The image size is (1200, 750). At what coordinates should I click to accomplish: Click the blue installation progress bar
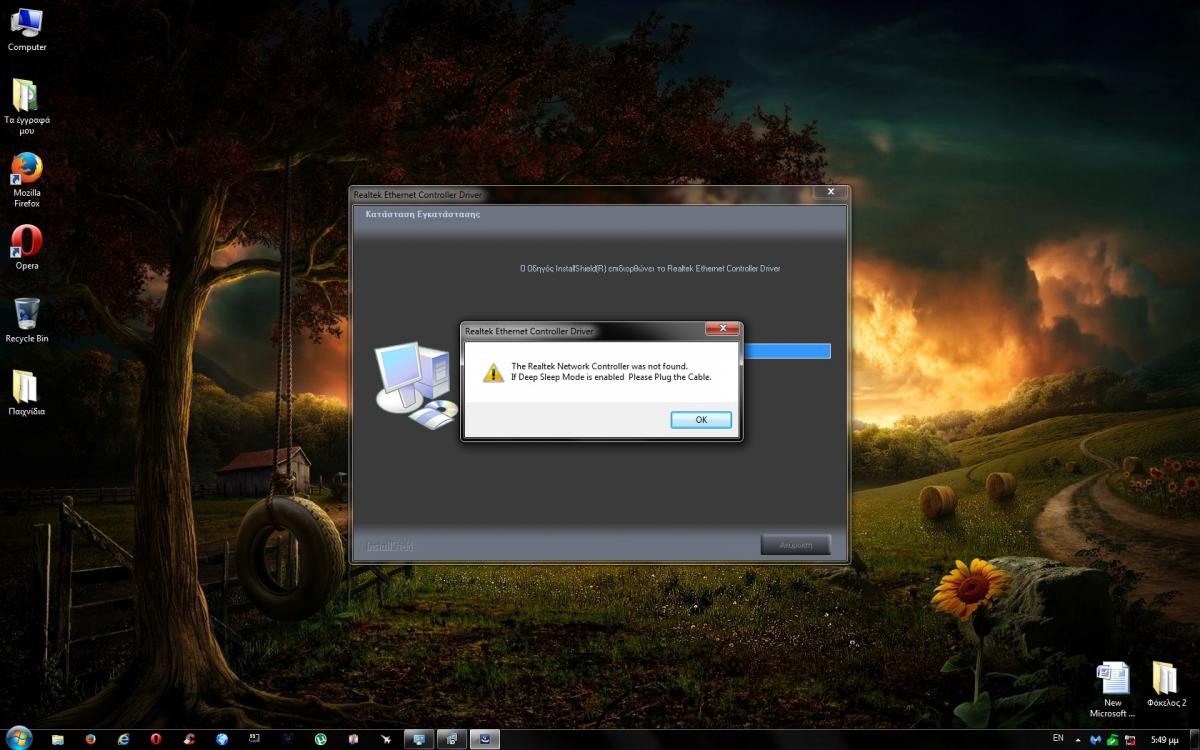(x=785, y=351)
